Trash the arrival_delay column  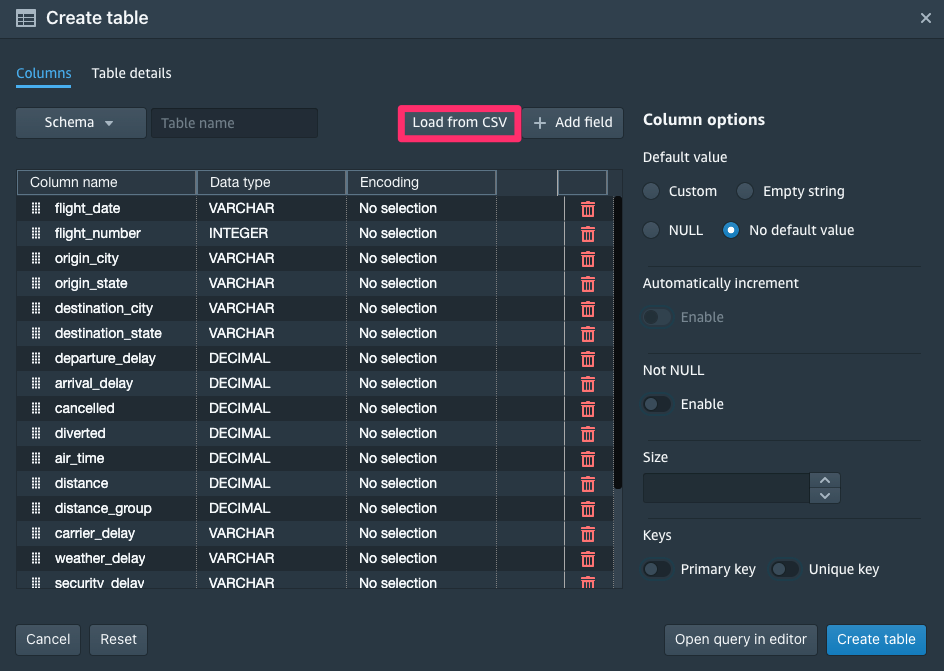pos(588,384)
